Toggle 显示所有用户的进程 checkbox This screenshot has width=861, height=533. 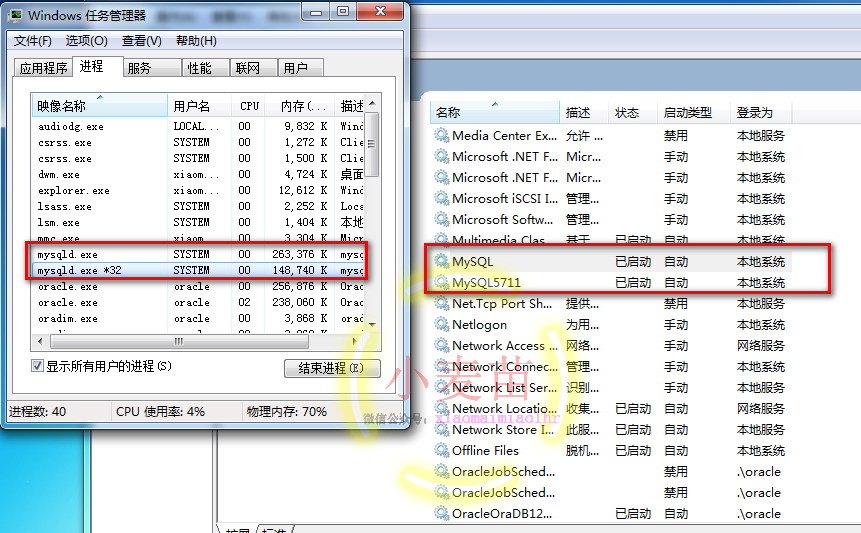[37, 366]
